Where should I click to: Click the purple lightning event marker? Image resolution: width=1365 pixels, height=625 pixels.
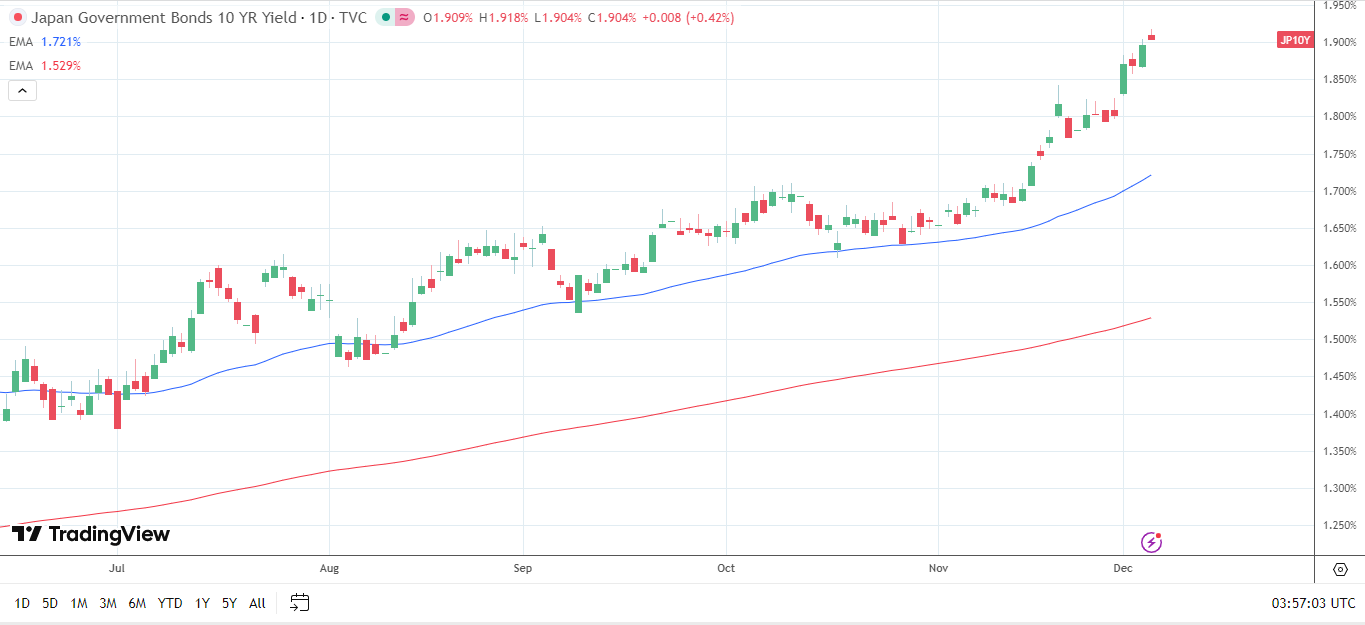click(x=1152, y=542)
